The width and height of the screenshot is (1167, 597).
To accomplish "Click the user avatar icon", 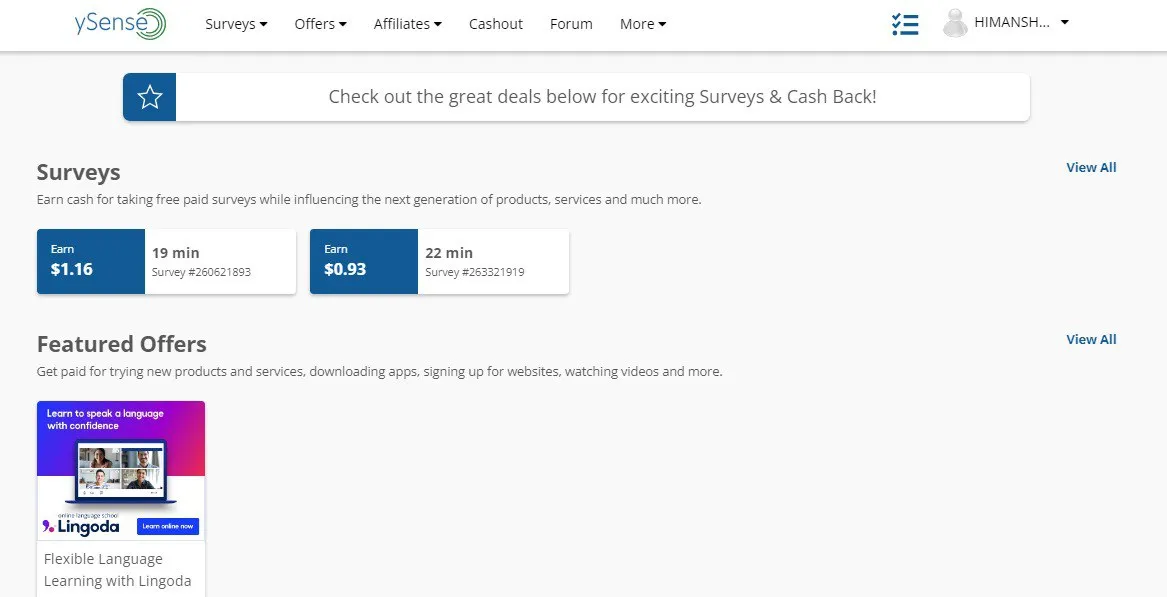I will pyautogui.click(x=955, y=24).
